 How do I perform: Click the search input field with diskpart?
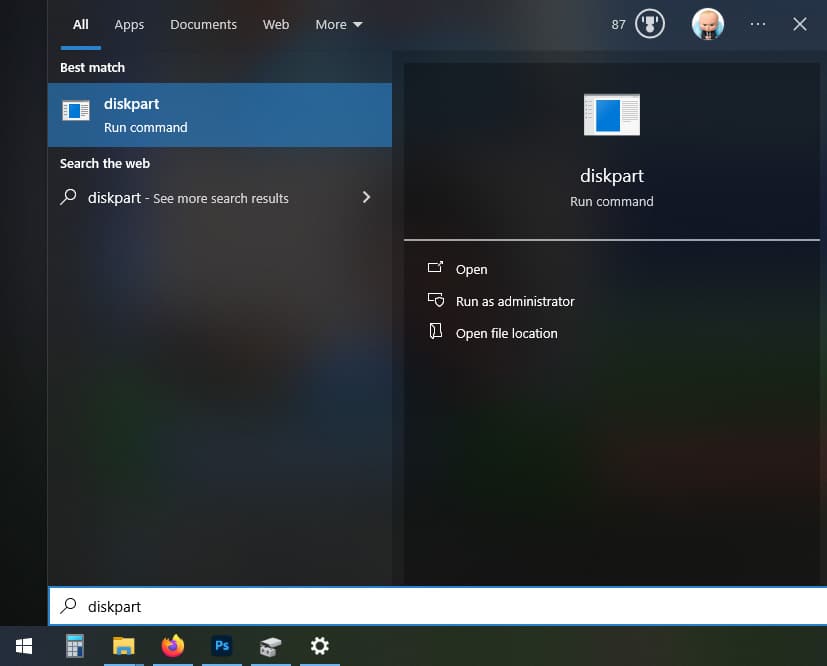tap(438, 606)
